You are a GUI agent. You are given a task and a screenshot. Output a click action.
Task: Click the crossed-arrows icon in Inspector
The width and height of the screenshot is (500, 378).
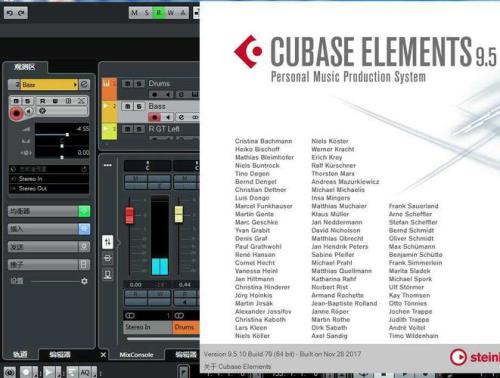pyautogui.click(x=81, y=101)
